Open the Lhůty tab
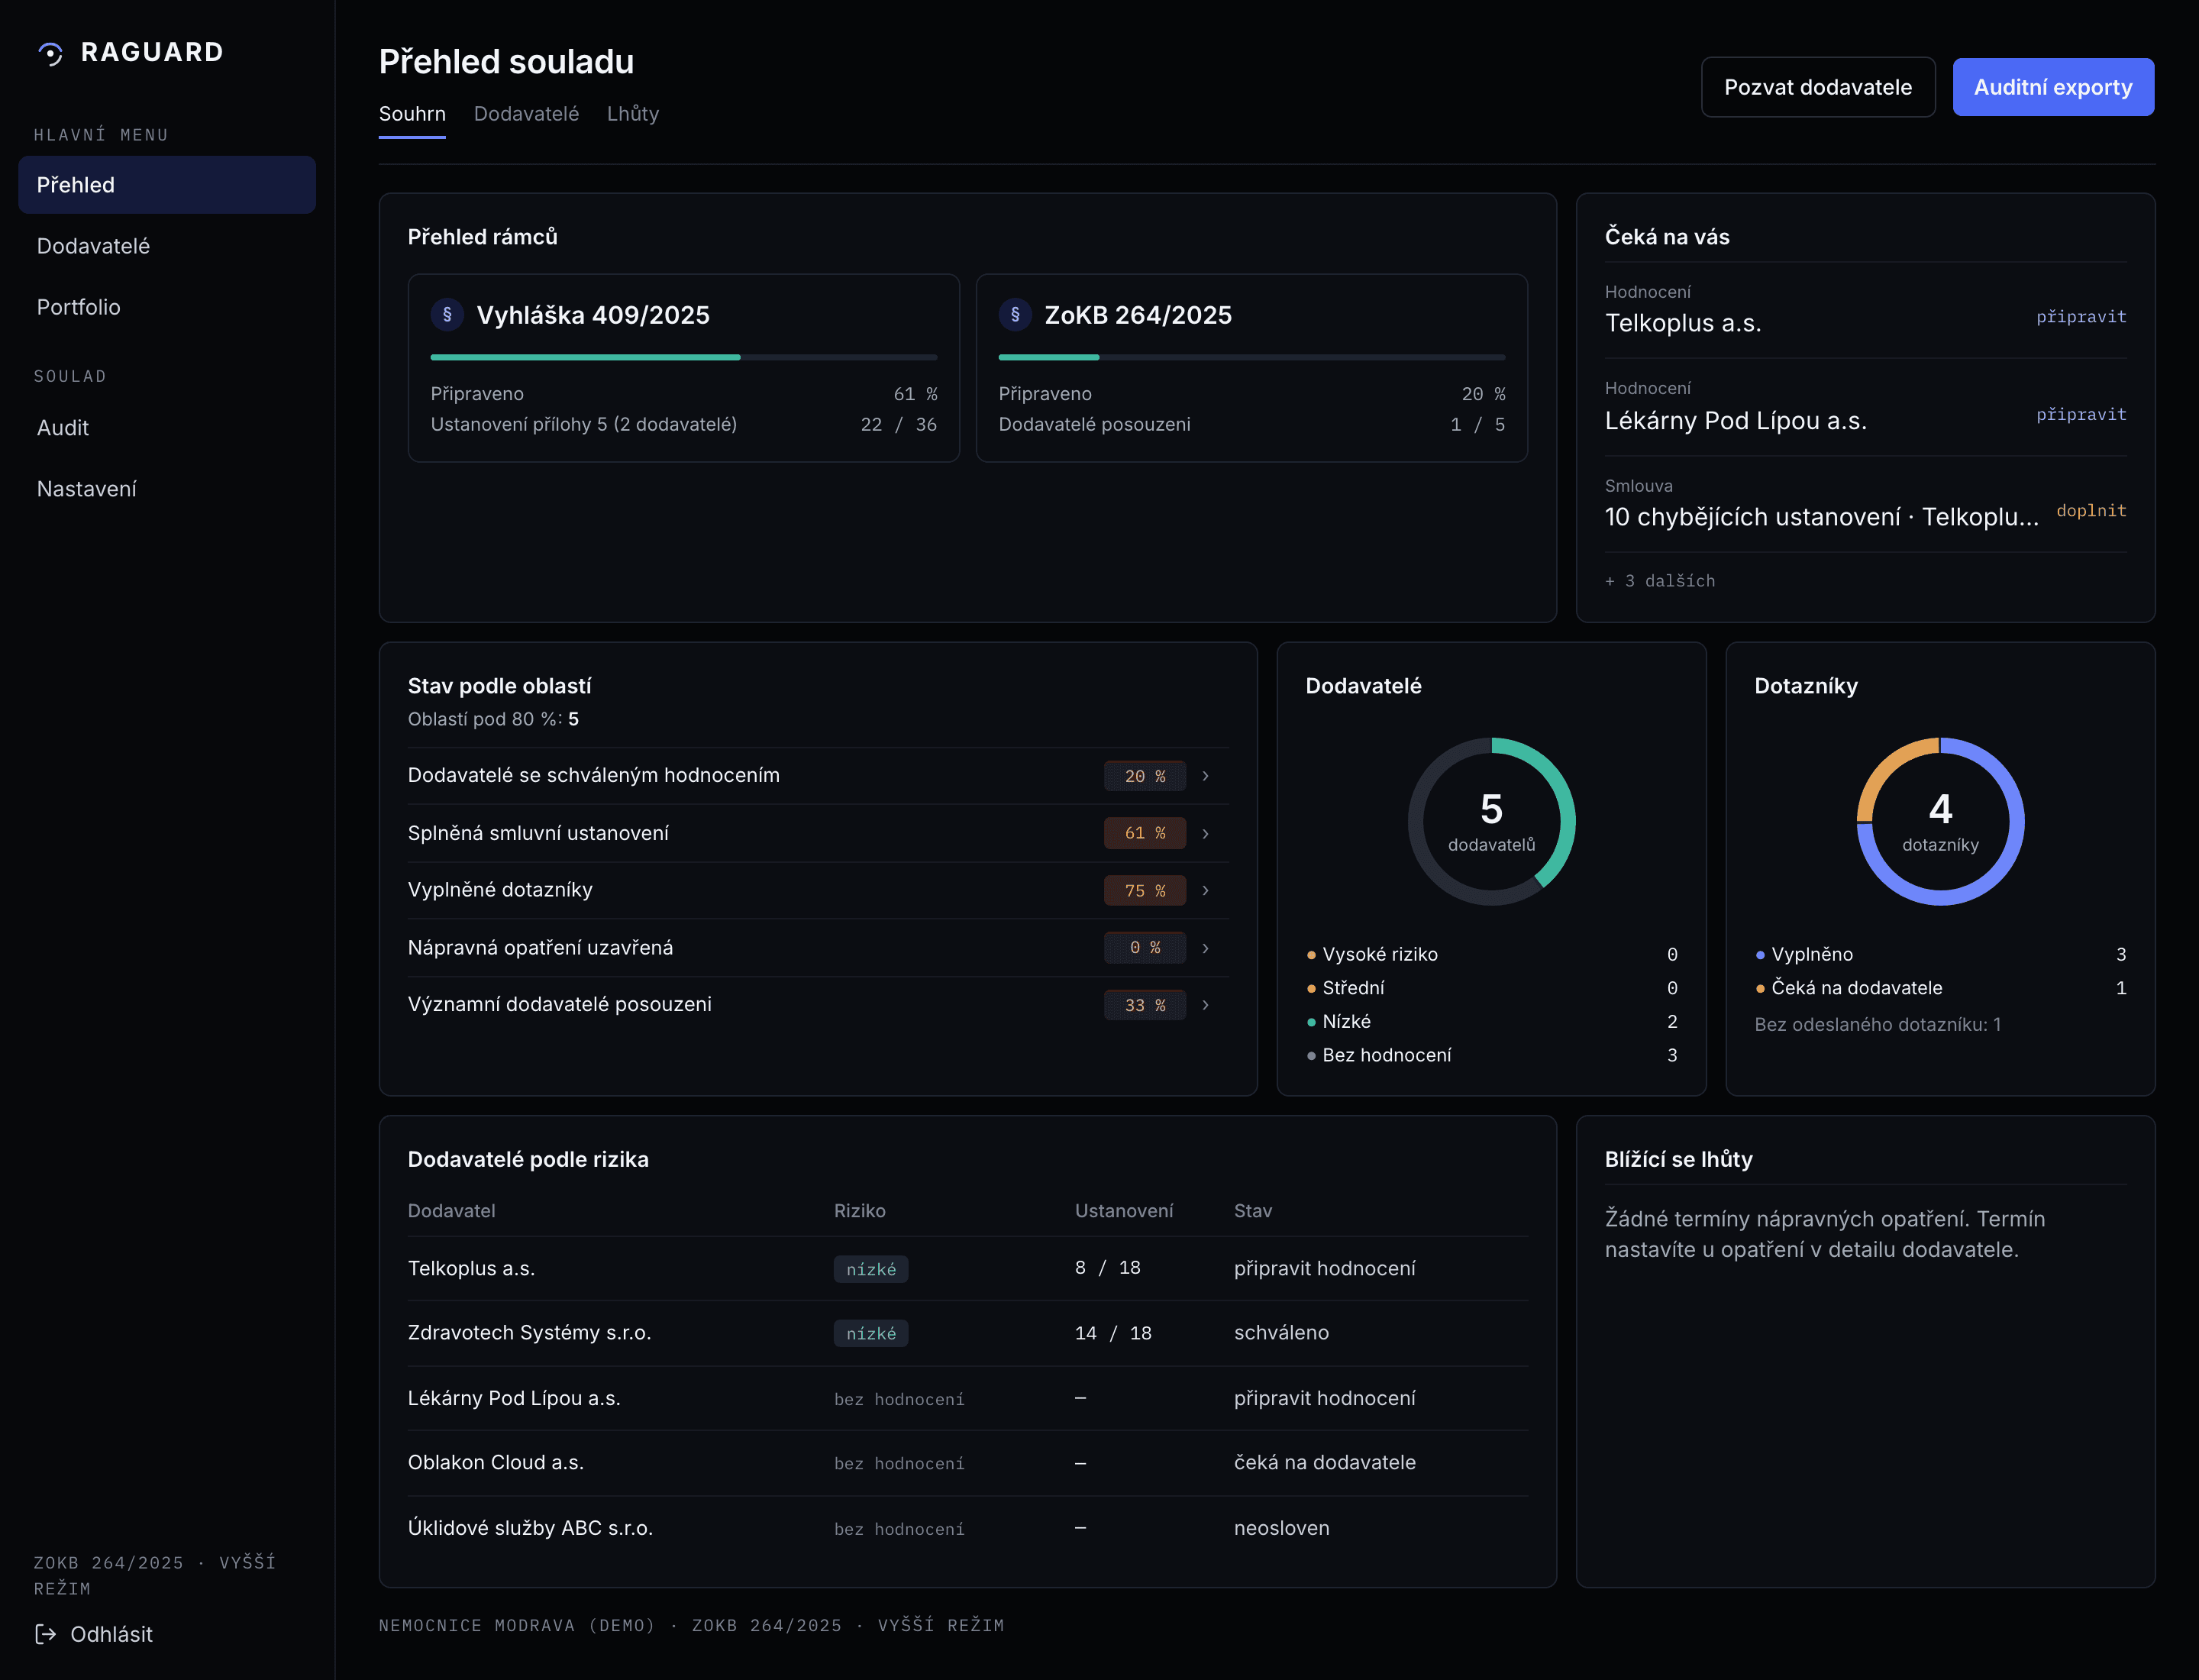 click(633, 114)
